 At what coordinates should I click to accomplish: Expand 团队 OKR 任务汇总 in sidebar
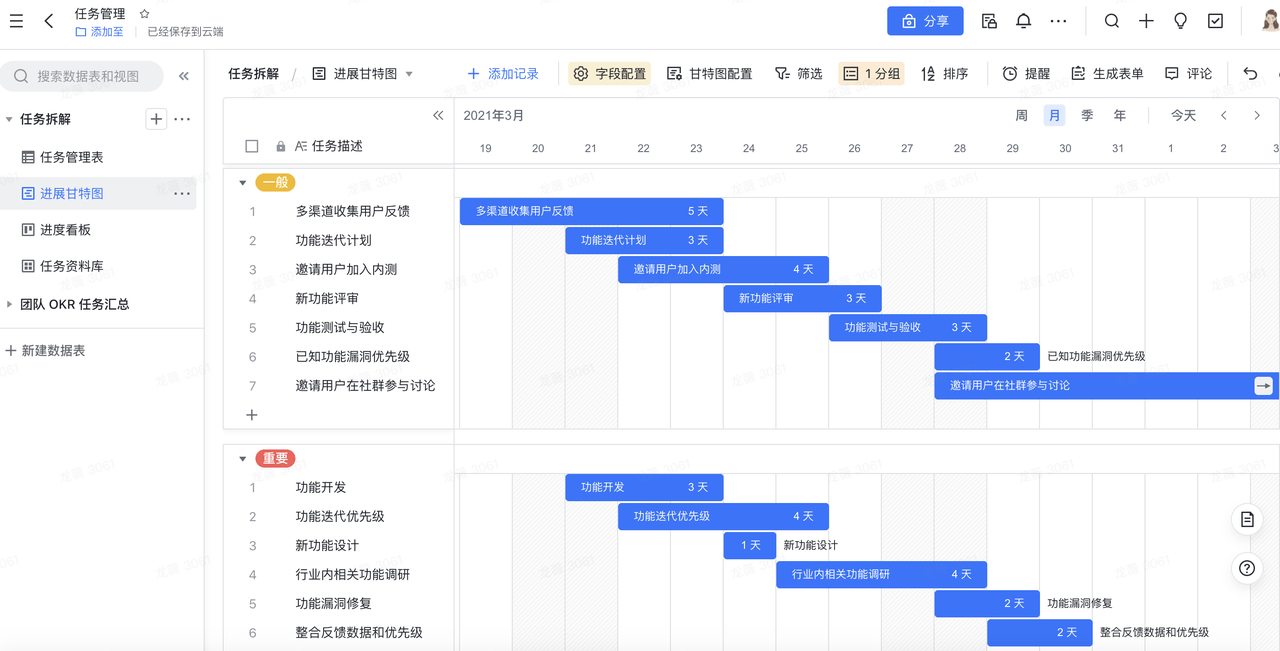[x=10, y=304]
